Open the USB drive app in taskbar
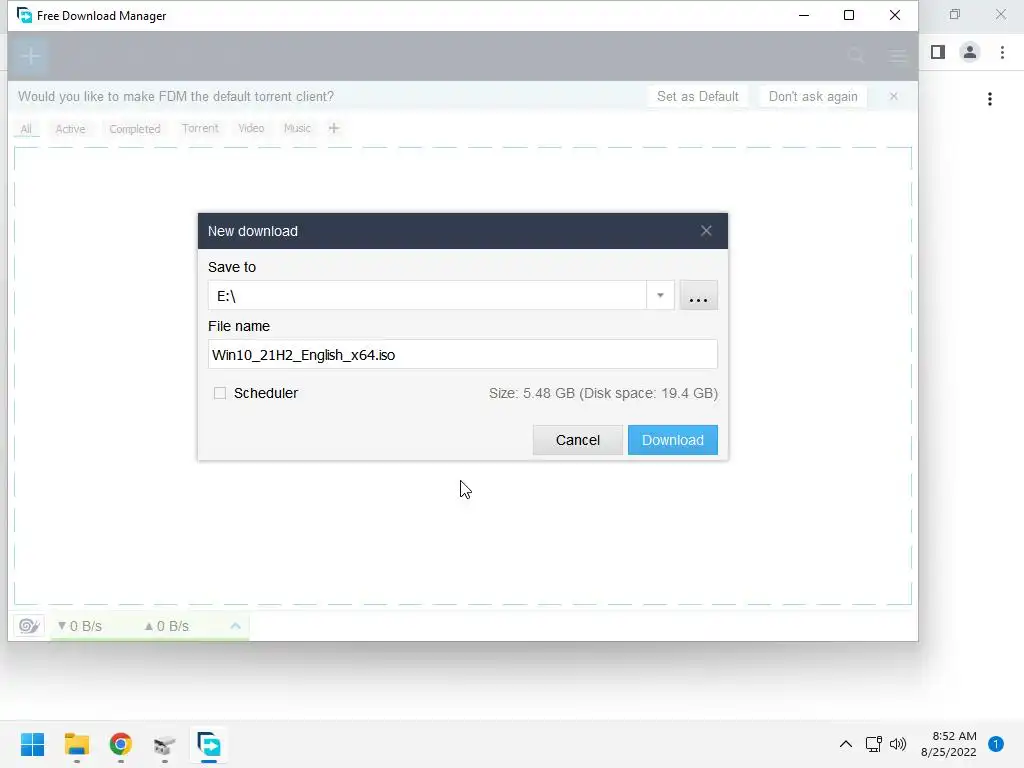The height and width of the screenshot is (768, 1024). pyautogui.click(x=165, y=744)
